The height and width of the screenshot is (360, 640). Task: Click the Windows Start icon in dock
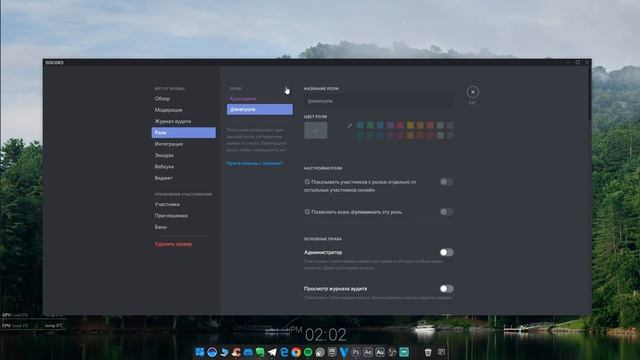(x=200, y=352)
